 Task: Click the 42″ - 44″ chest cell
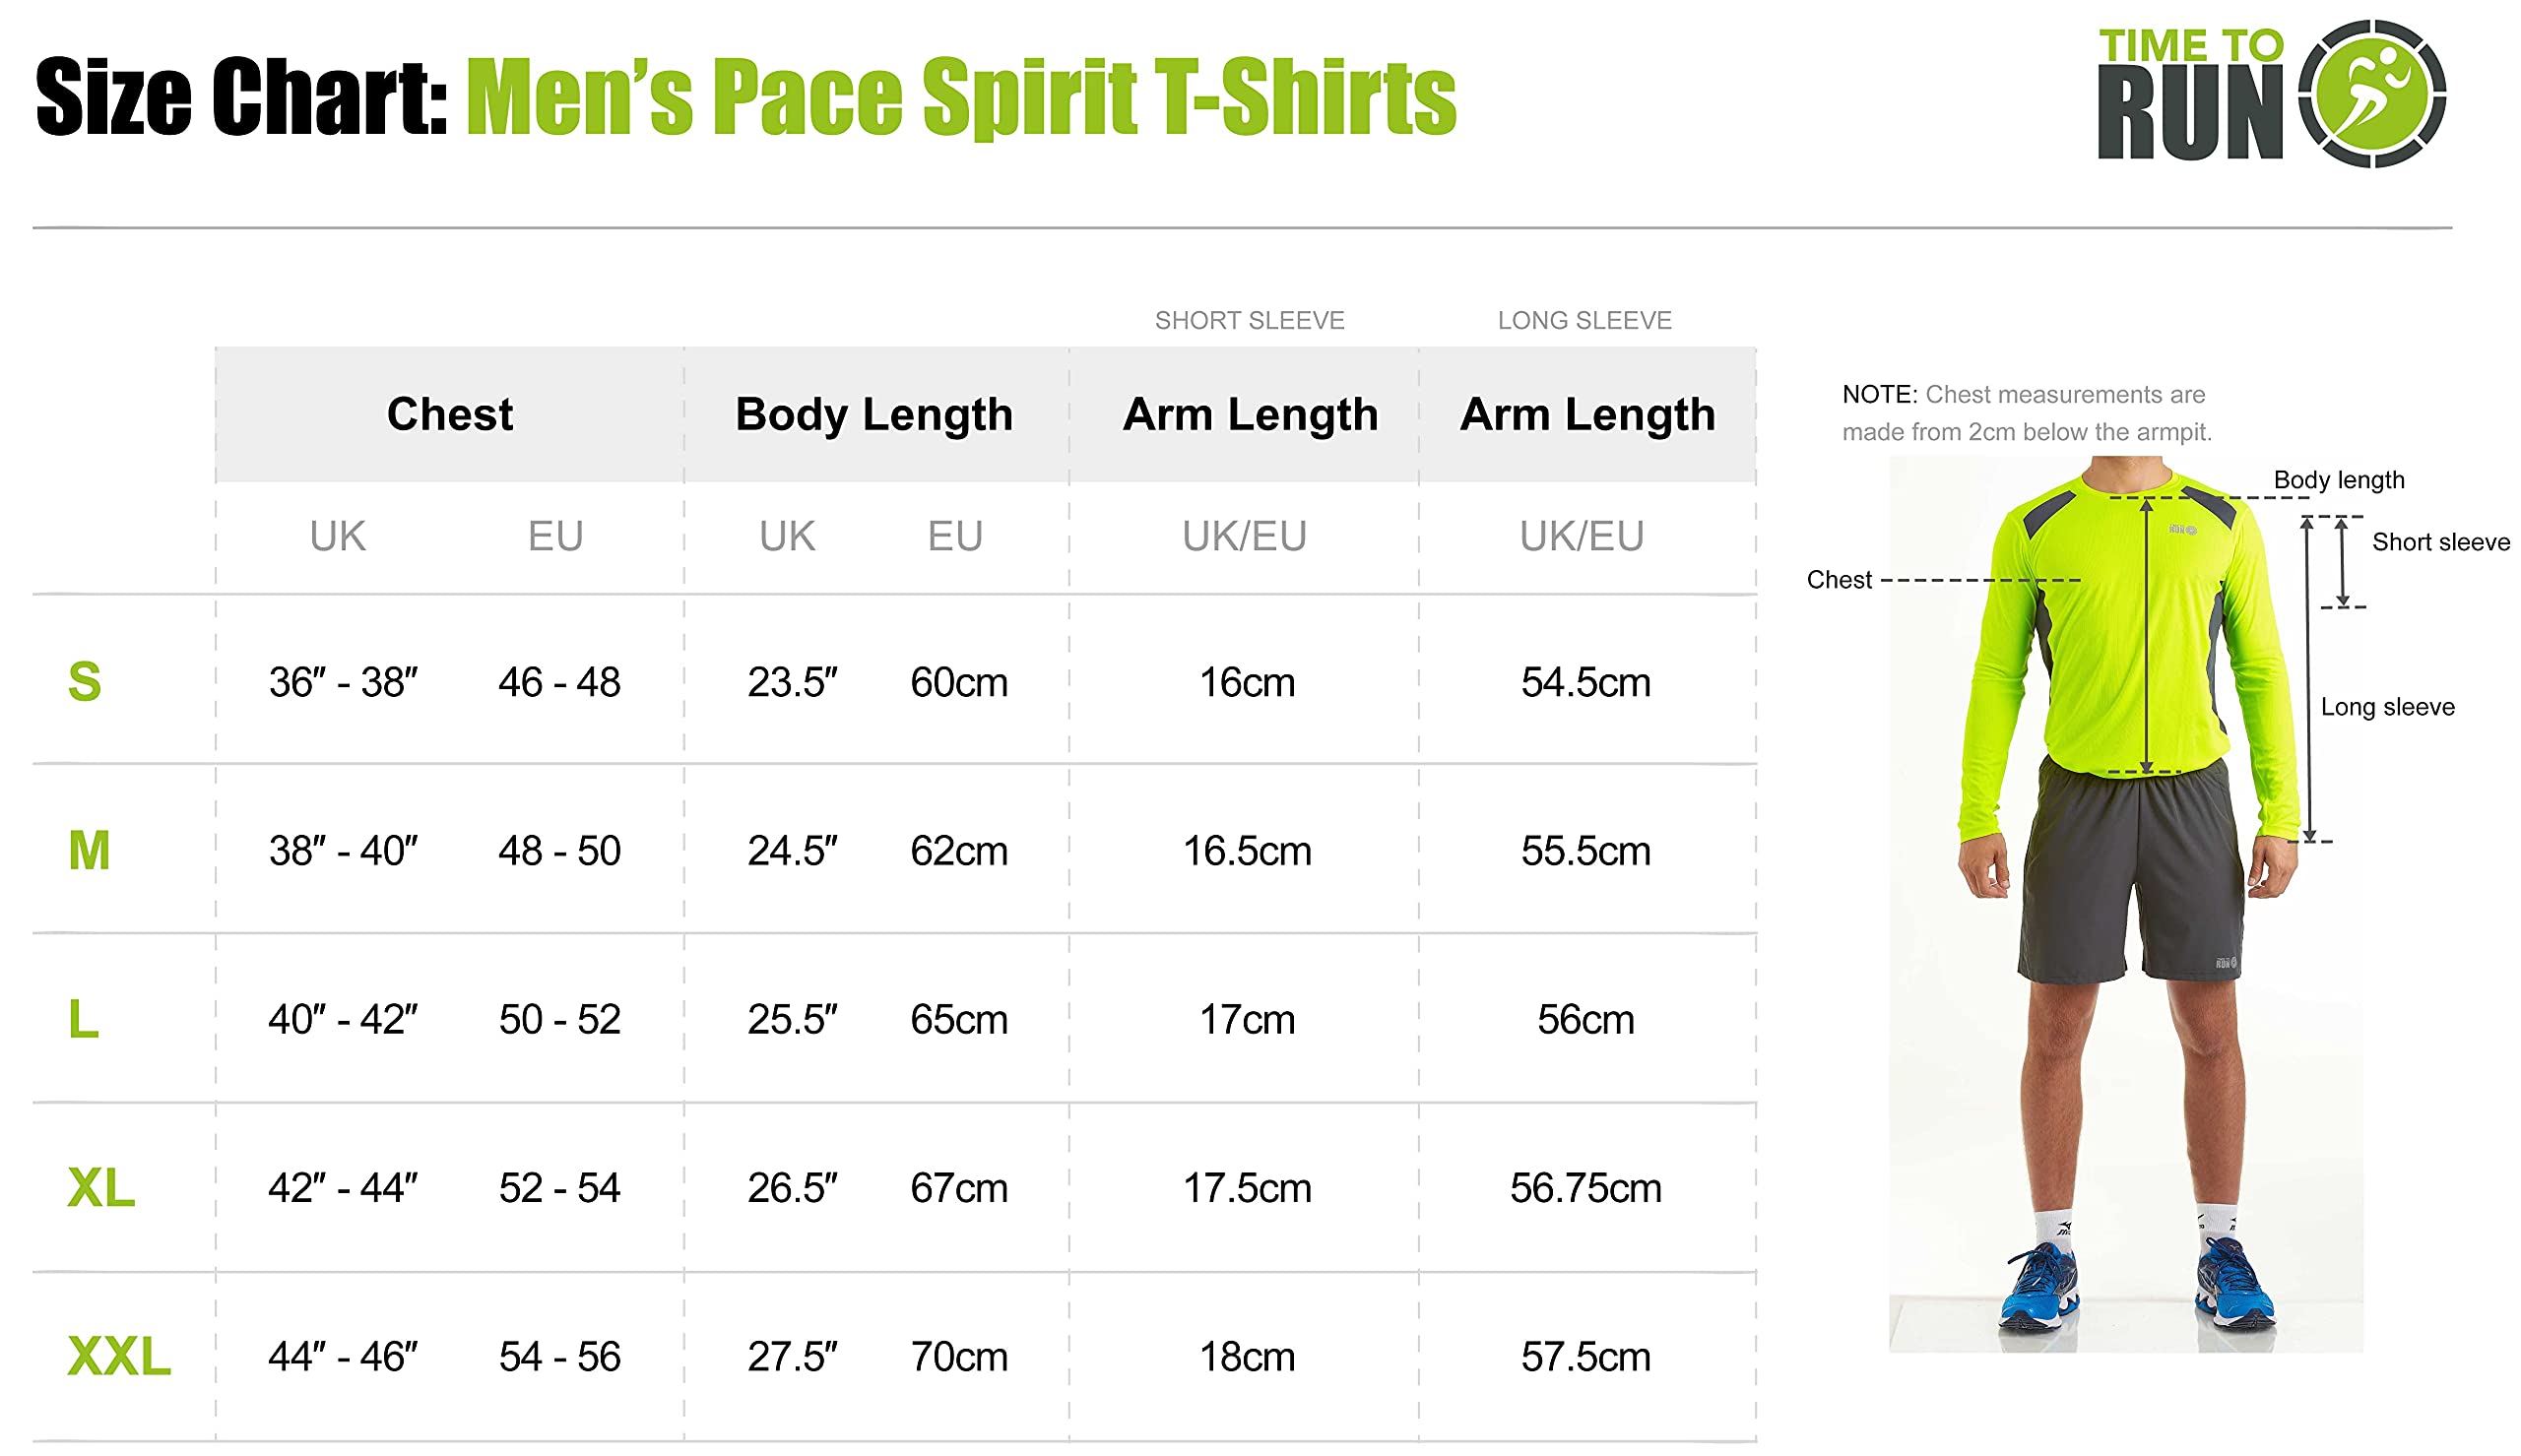click(343, 1188)
